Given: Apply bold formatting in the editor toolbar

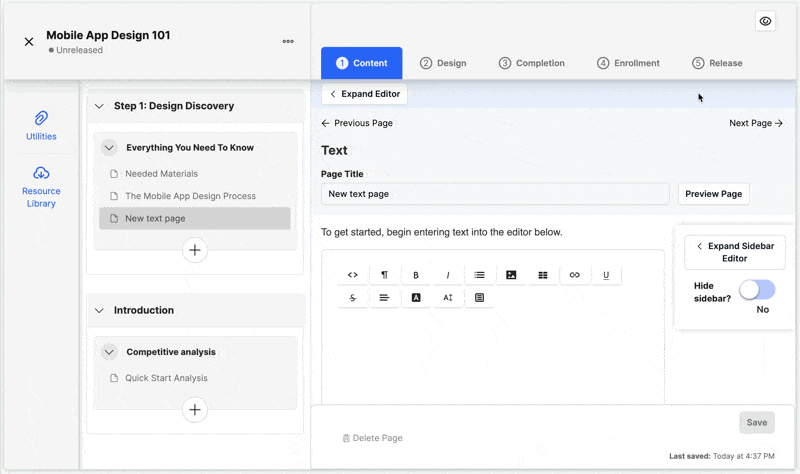Looking at the screenshot, I should coord(416,275).
